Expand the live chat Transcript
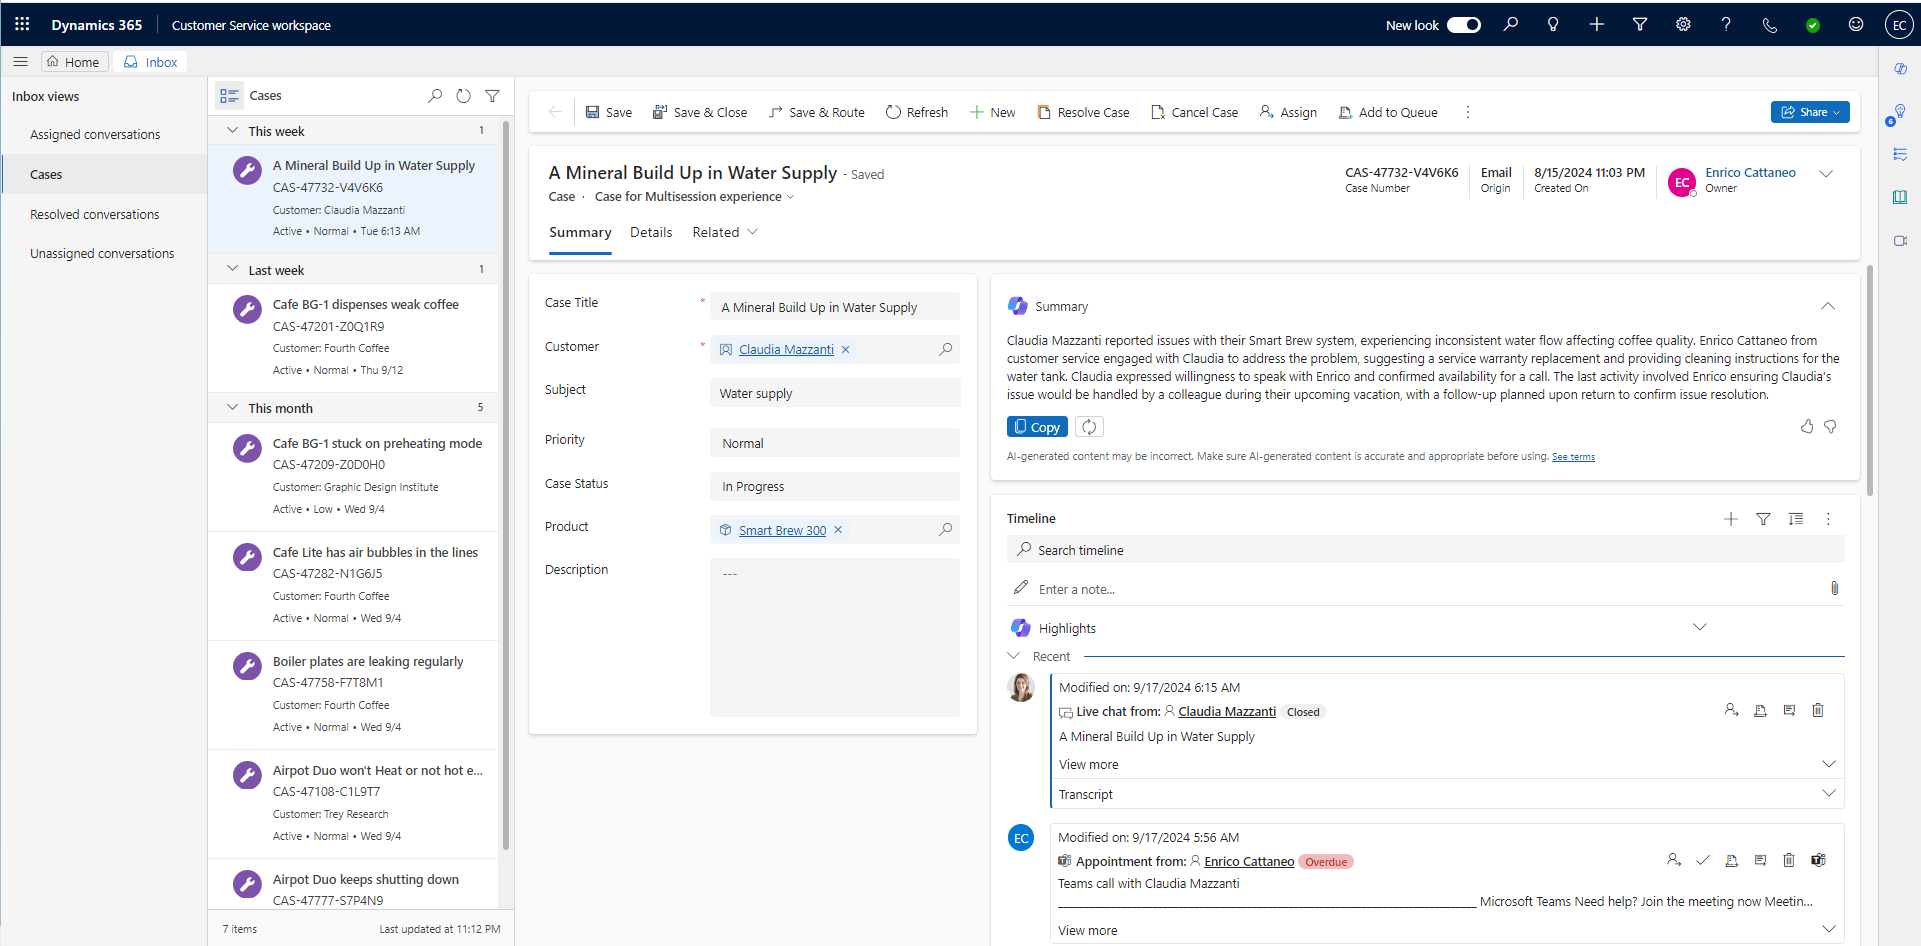Image resolution: width=1921 pixels, height=946 pixels. point(1829,793)
